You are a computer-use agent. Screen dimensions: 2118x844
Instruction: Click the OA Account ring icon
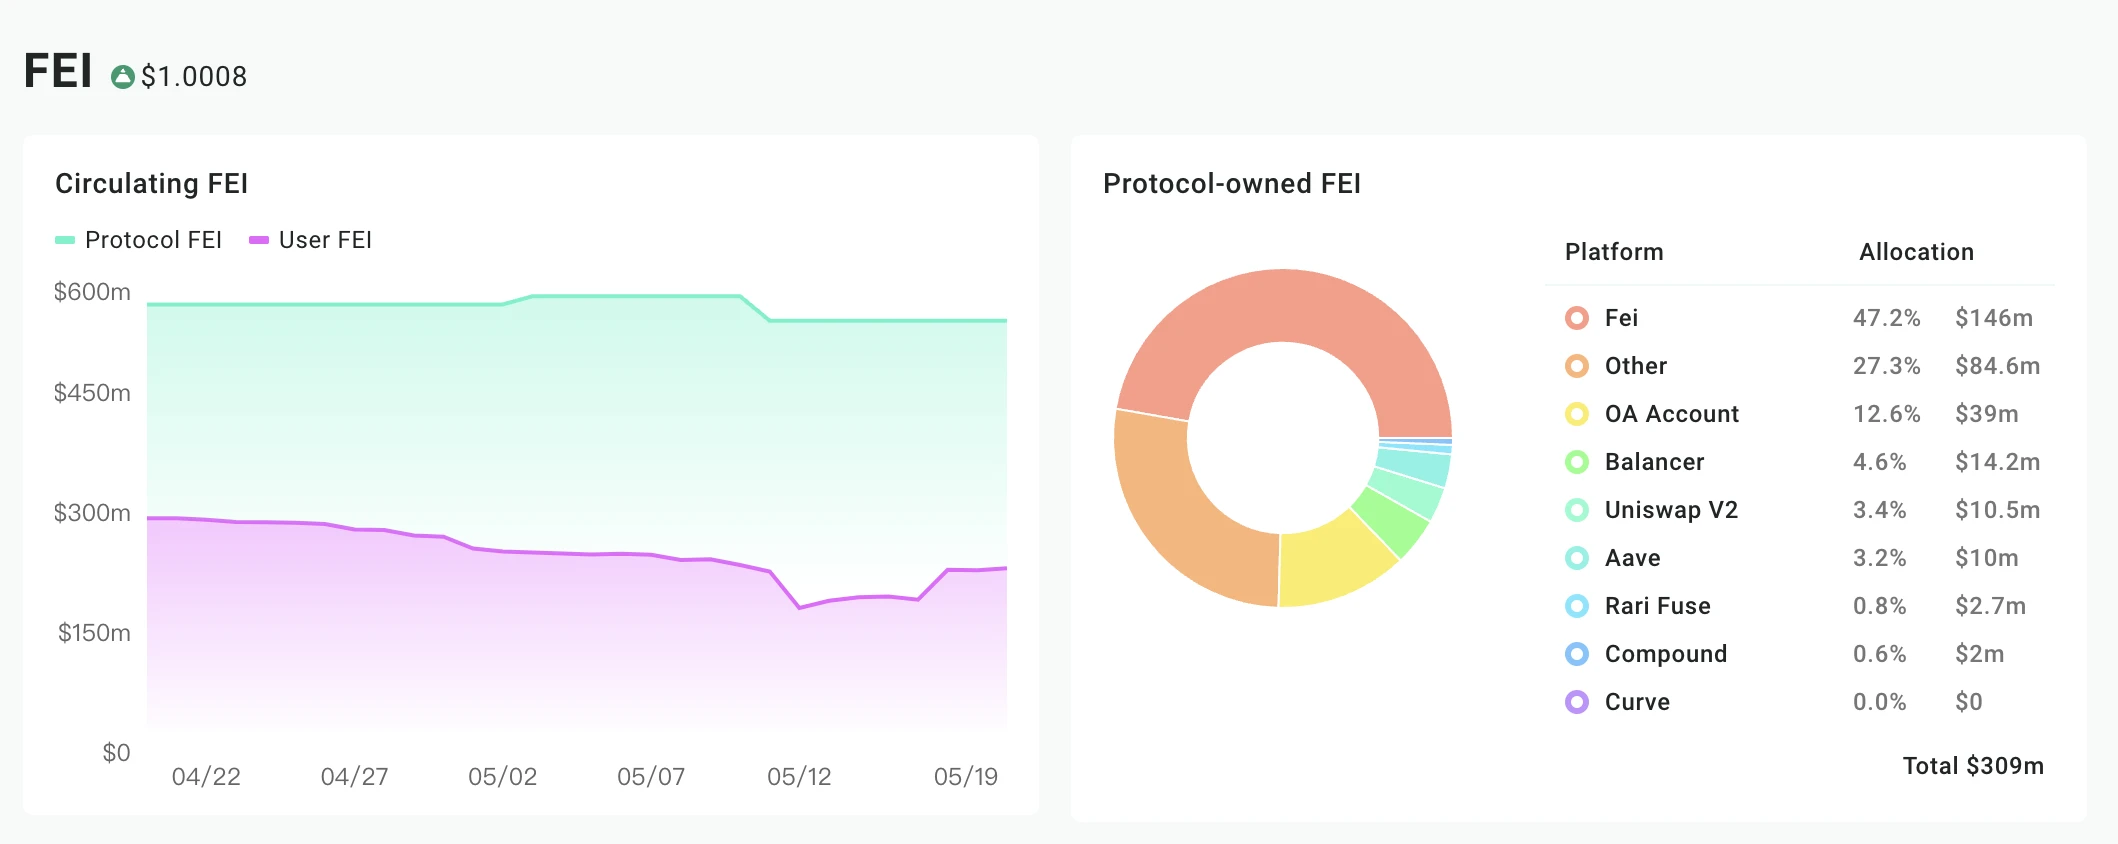(1577, 414)
